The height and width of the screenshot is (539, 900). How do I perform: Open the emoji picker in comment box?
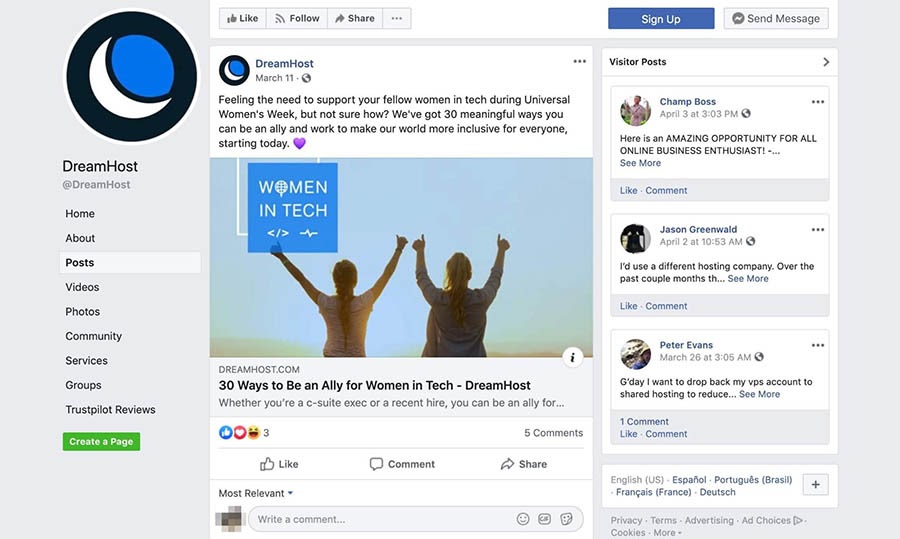[523, 519]
